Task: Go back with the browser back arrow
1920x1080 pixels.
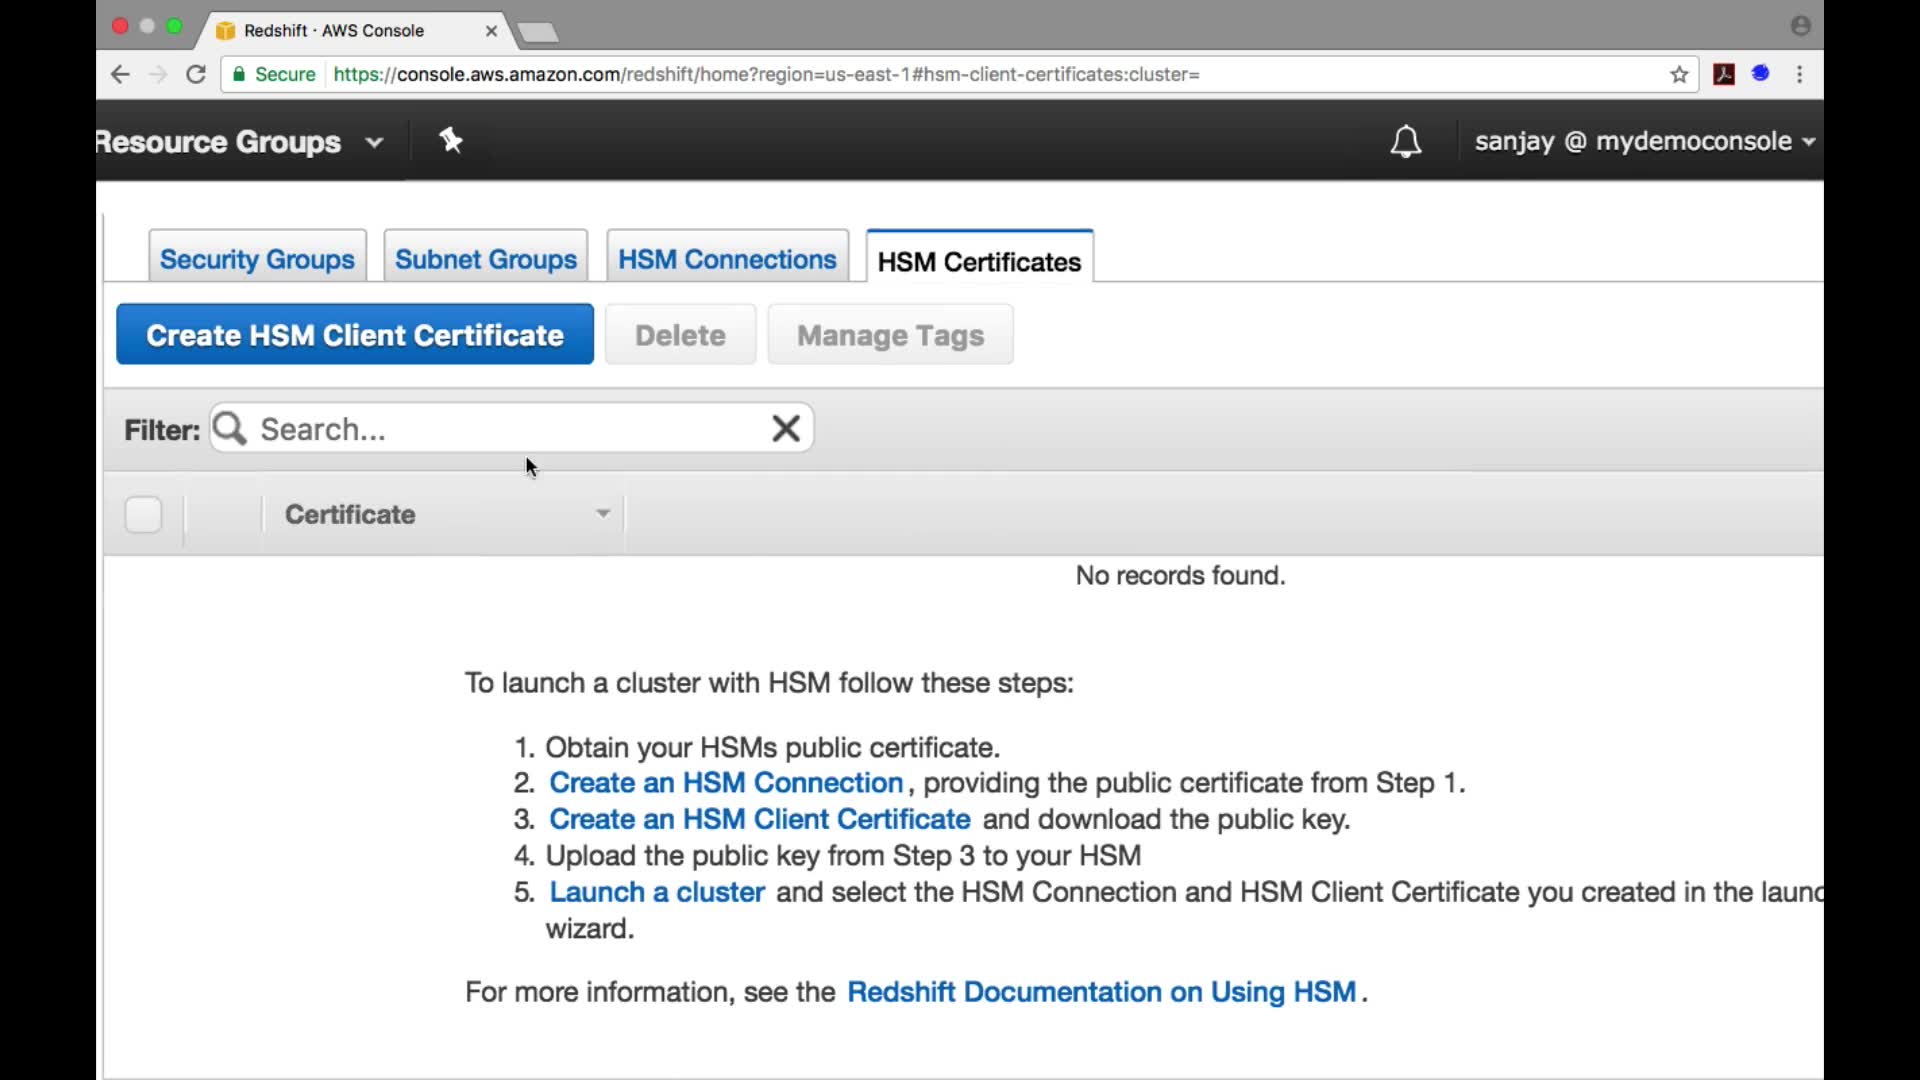Action: click(120, 75)
